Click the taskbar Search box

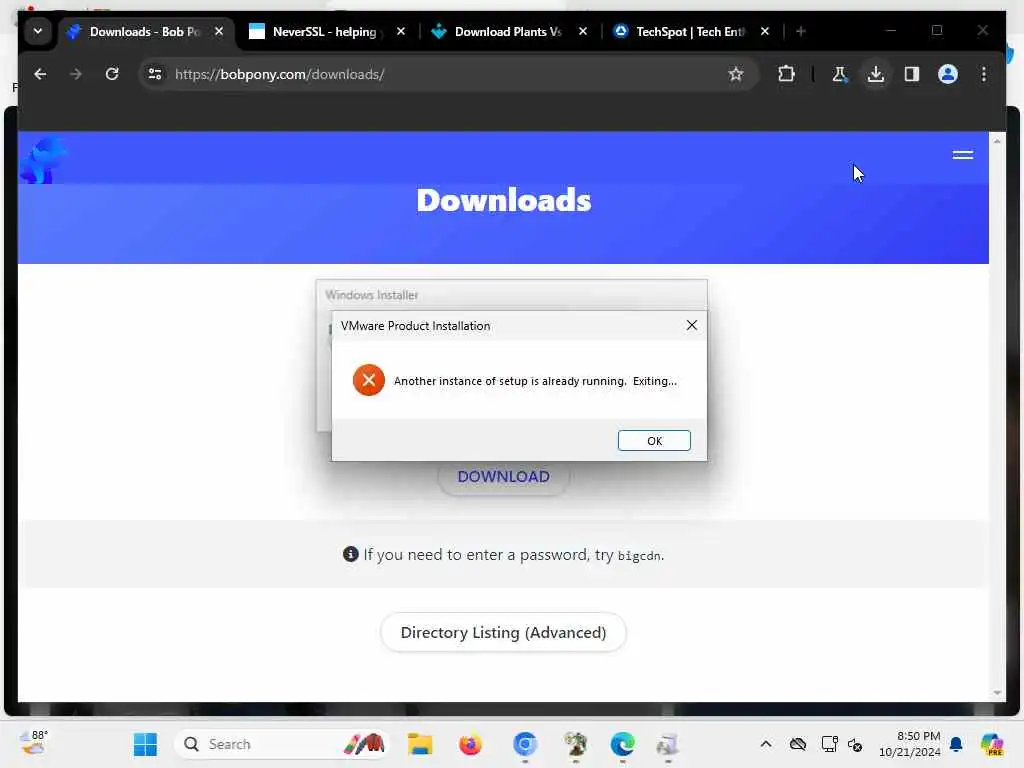(281, 744)
